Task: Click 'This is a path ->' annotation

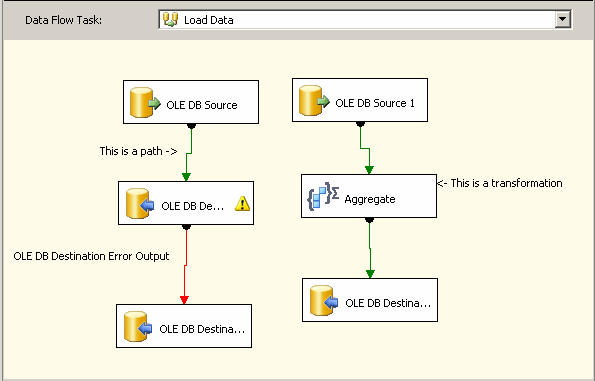Action: 139,151
